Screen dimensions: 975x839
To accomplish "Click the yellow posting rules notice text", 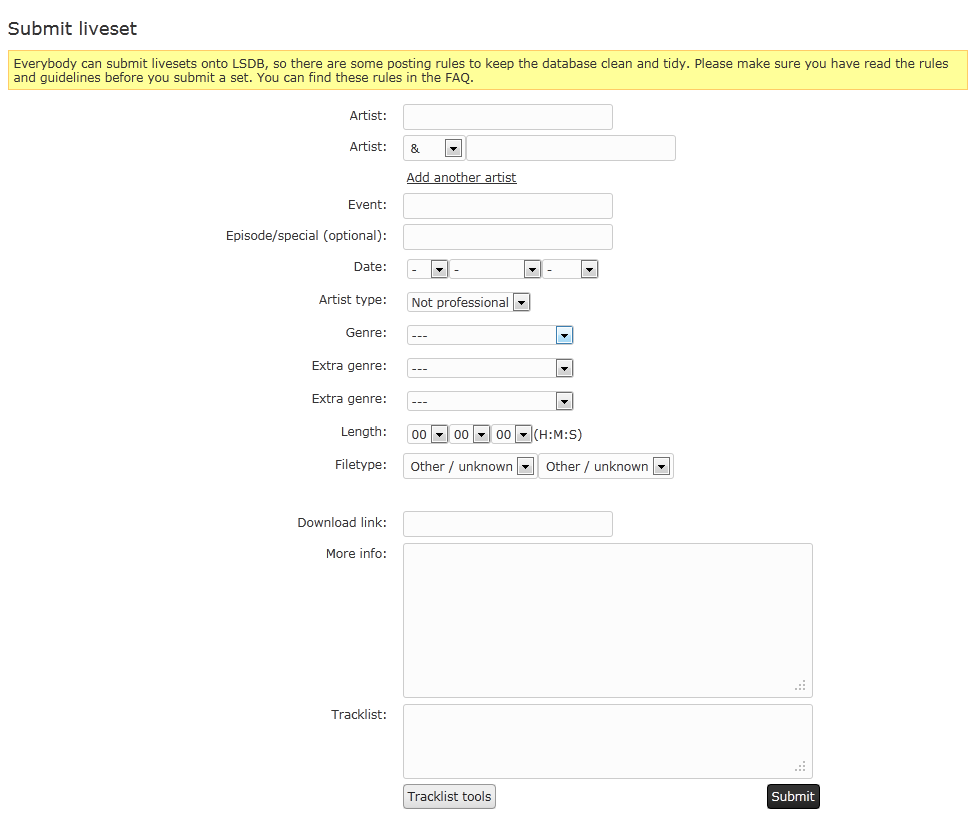I will click(481, 70).
